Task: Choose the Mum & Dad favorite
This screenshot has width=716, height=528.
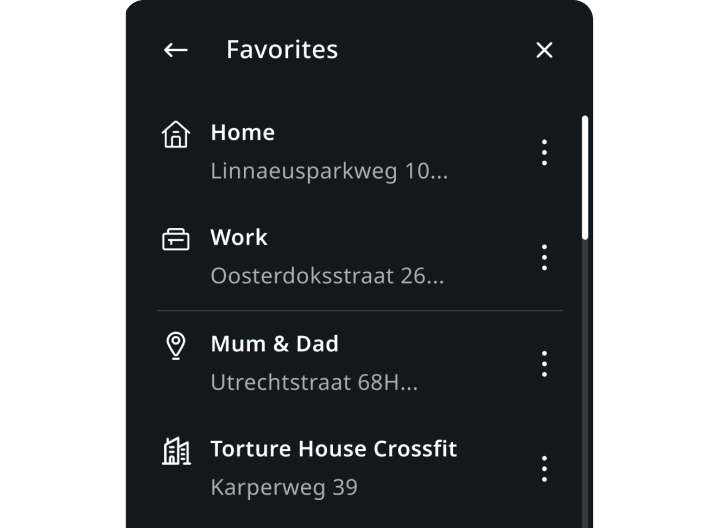Action: [x=274, y=344]
